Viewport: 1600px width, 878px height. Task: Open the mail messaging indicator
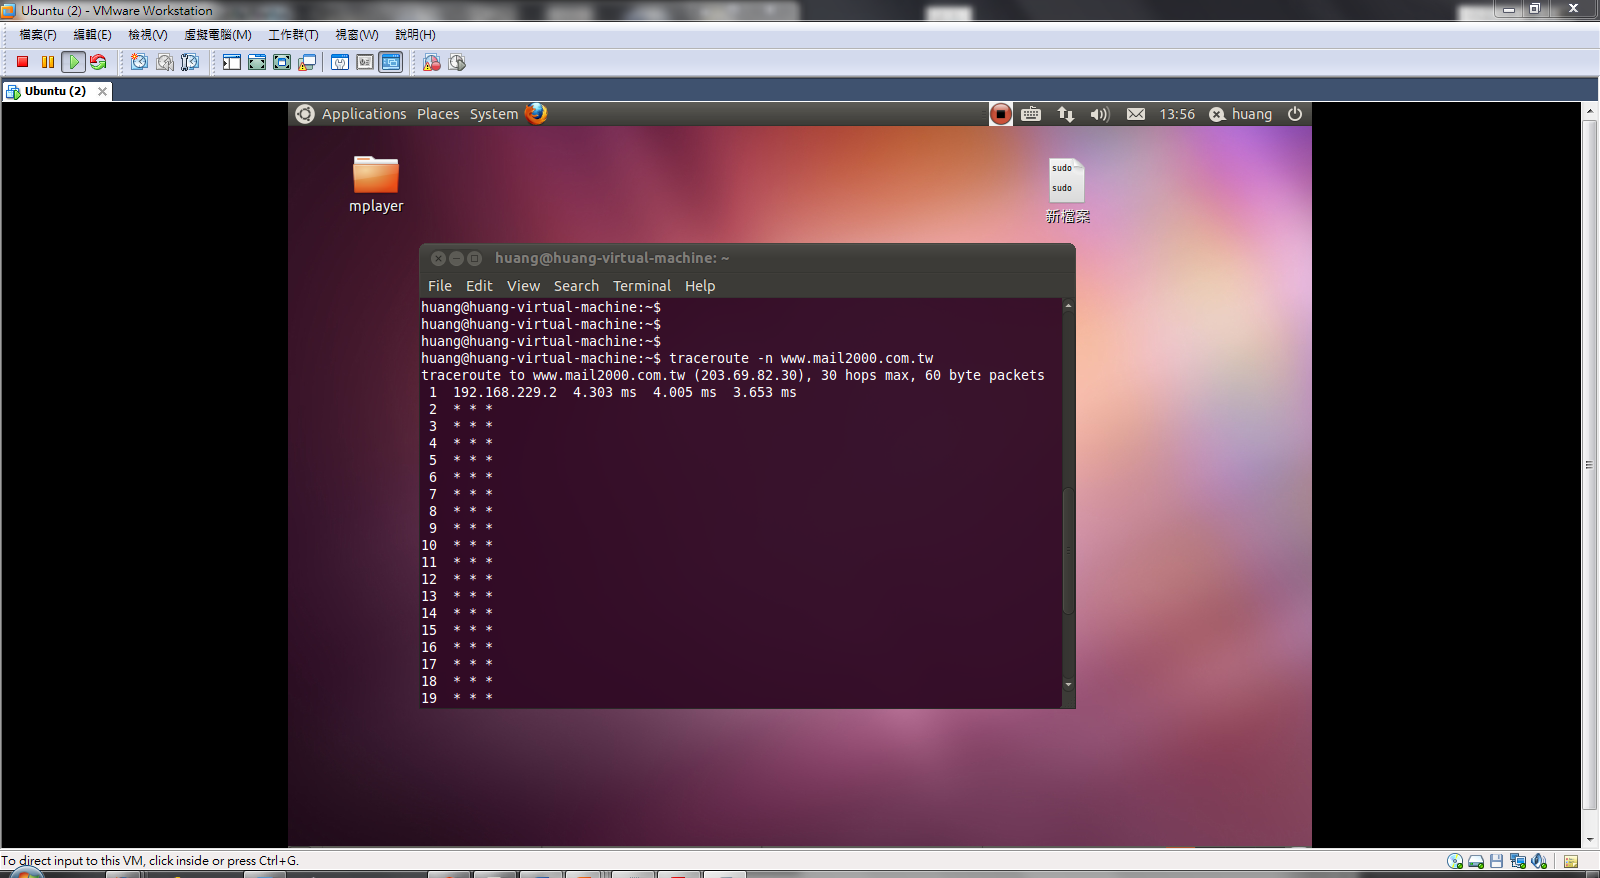click(1136, 114)
